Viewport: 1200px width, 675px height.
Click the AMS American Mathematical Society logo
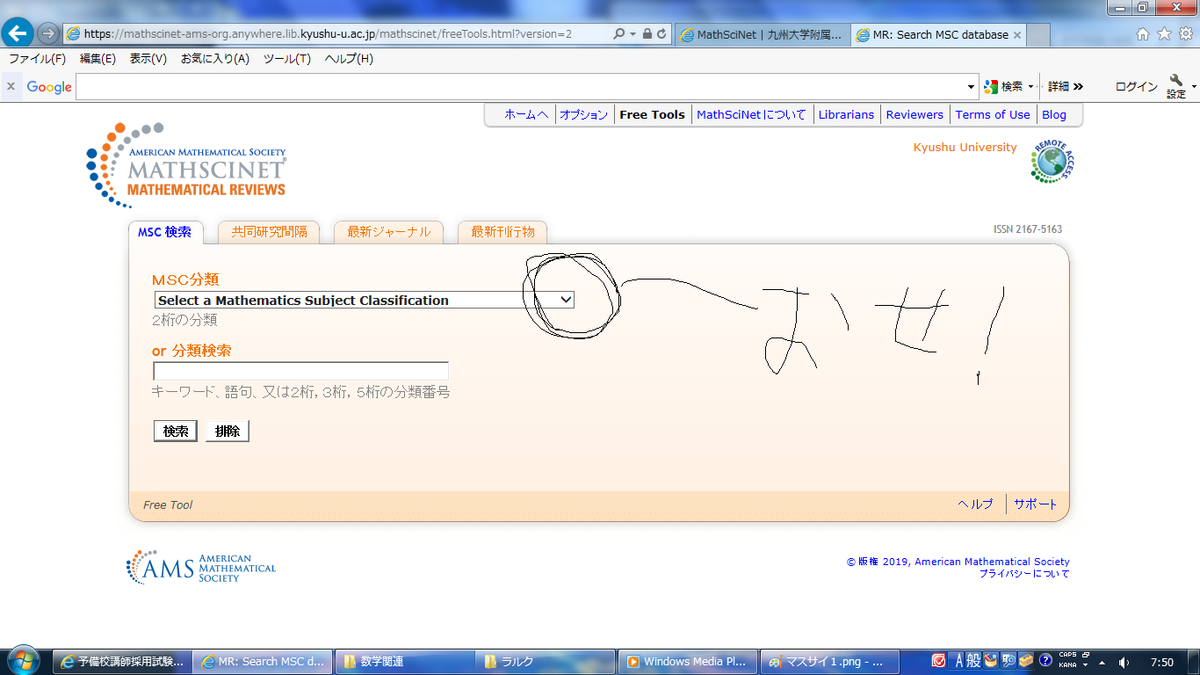201,567
